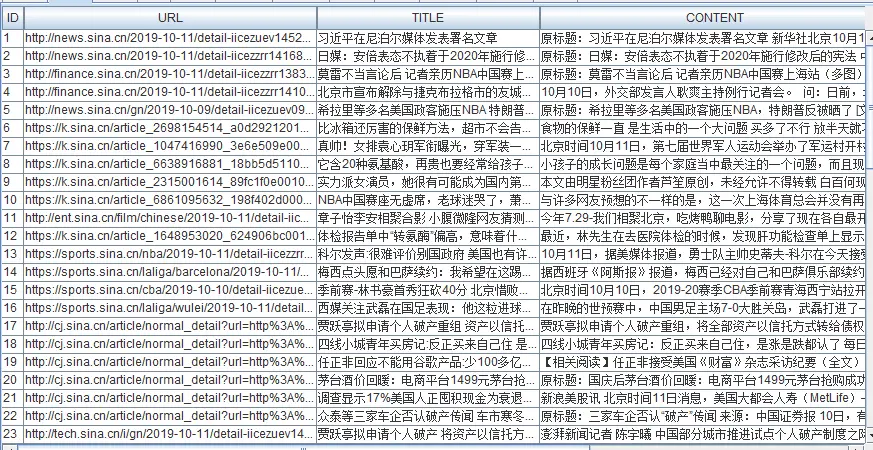The height and width of the screenshot is (450, 873).
Task: Click the ID column header
Action: 12,18
